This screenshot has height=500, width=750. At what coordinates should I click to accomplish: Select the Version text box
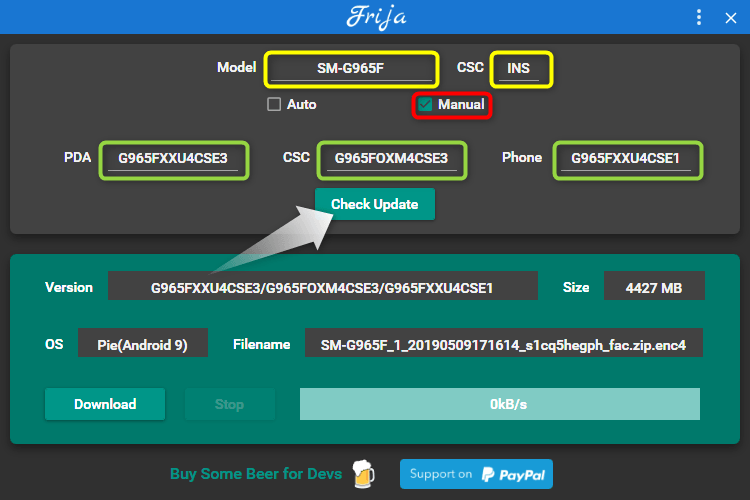[322, 287]
